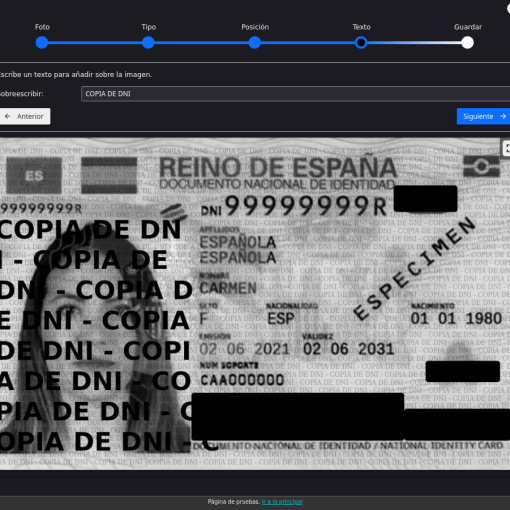Click the left arrow icon in the Anterior button
510x510 pixels.
(x=8, y=116)
